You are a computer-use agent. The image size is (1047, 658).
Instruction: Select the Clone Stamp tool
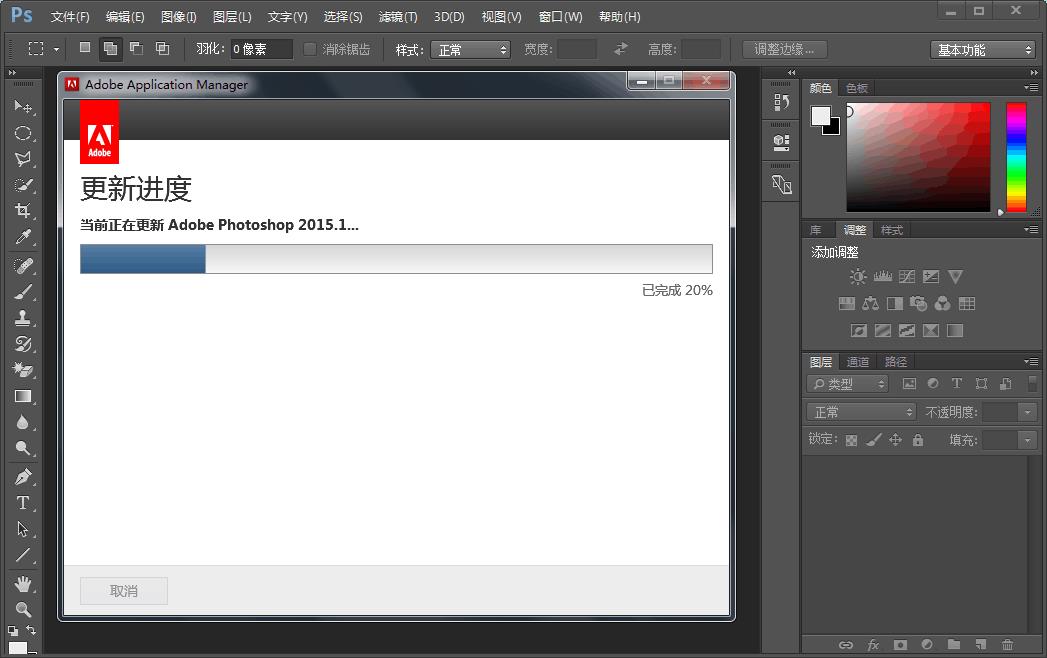click(x=23, y=318)
